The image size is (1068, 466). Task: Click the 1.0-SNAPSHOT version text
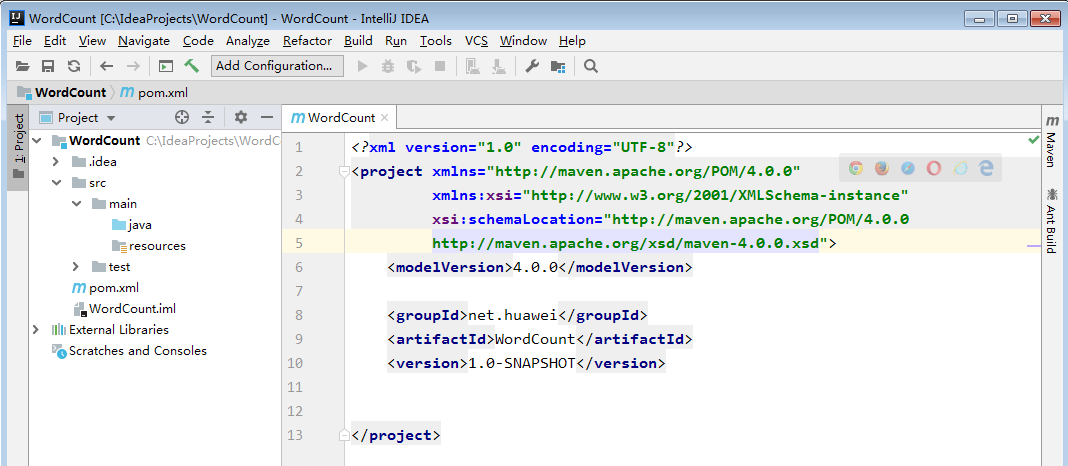point(522,363)
